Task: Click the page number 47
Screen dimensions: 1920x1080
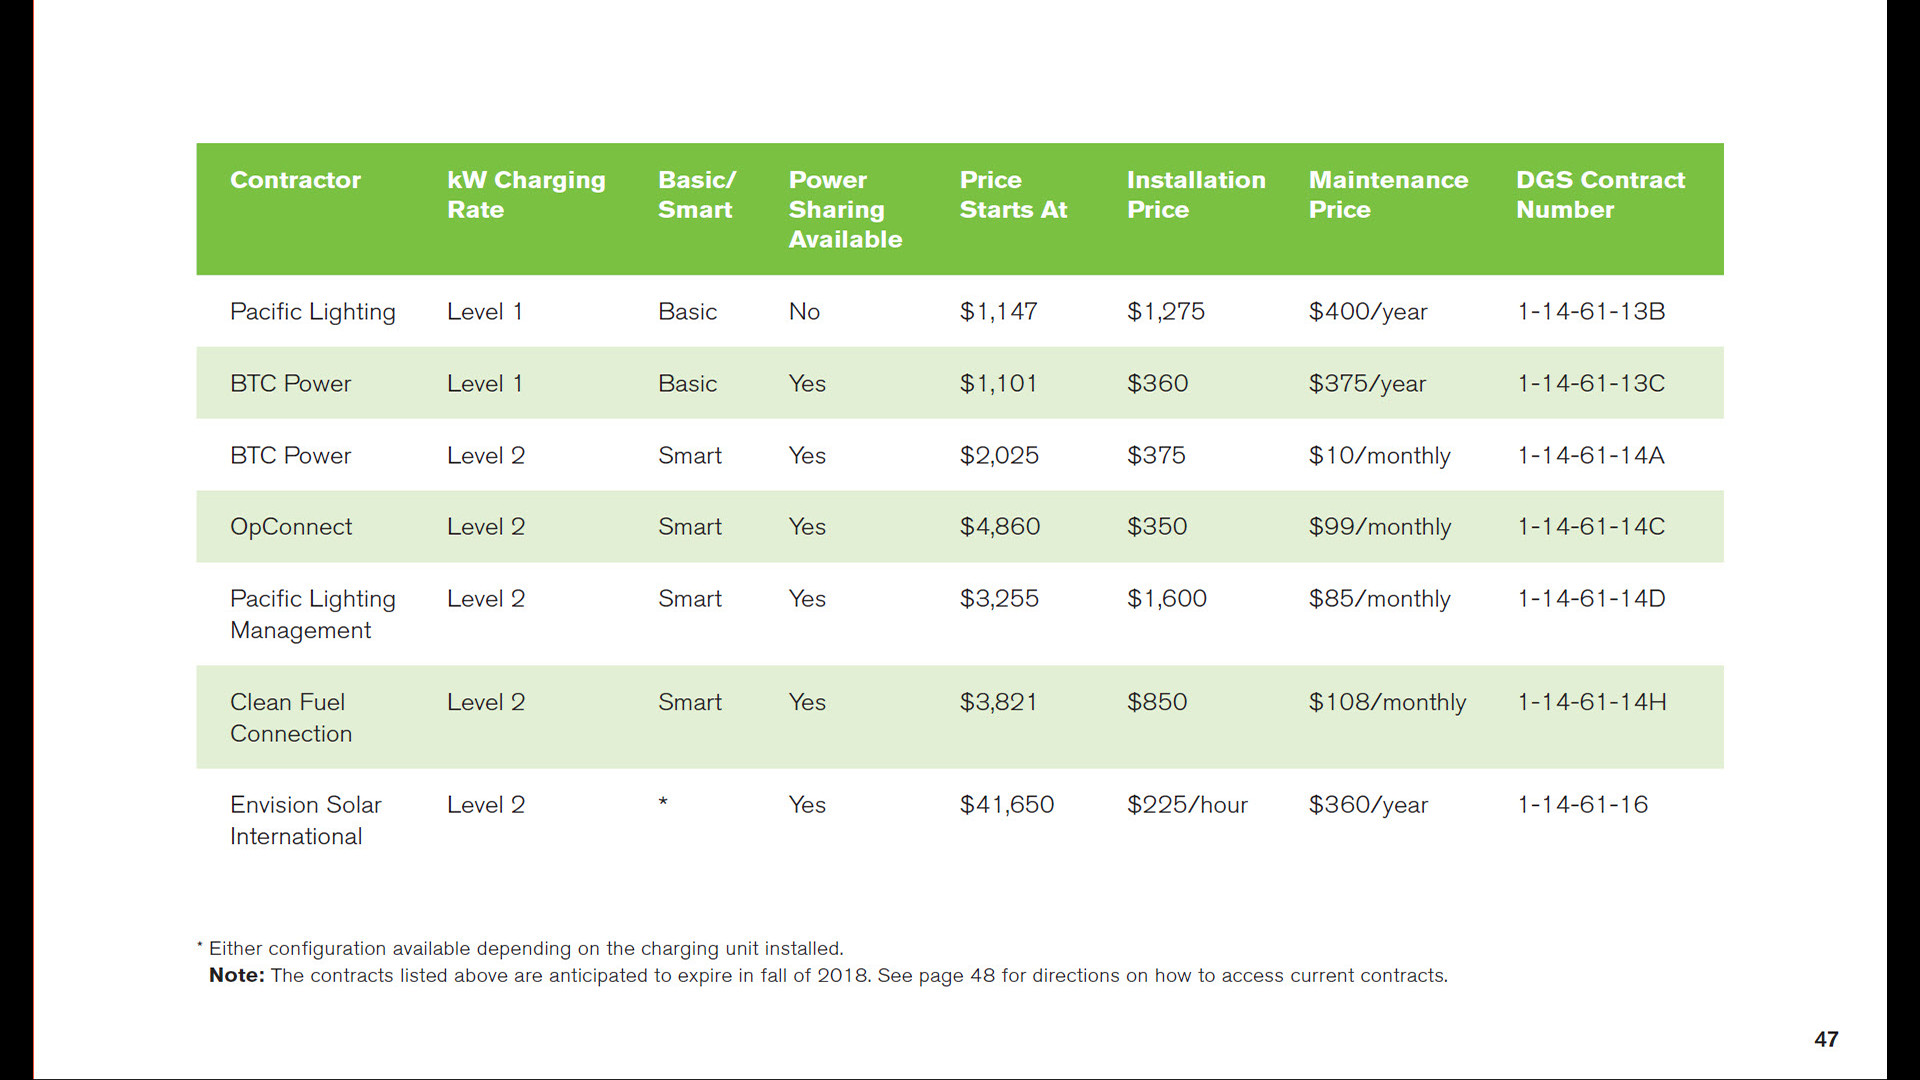Action: (x=1826, y=1040)
